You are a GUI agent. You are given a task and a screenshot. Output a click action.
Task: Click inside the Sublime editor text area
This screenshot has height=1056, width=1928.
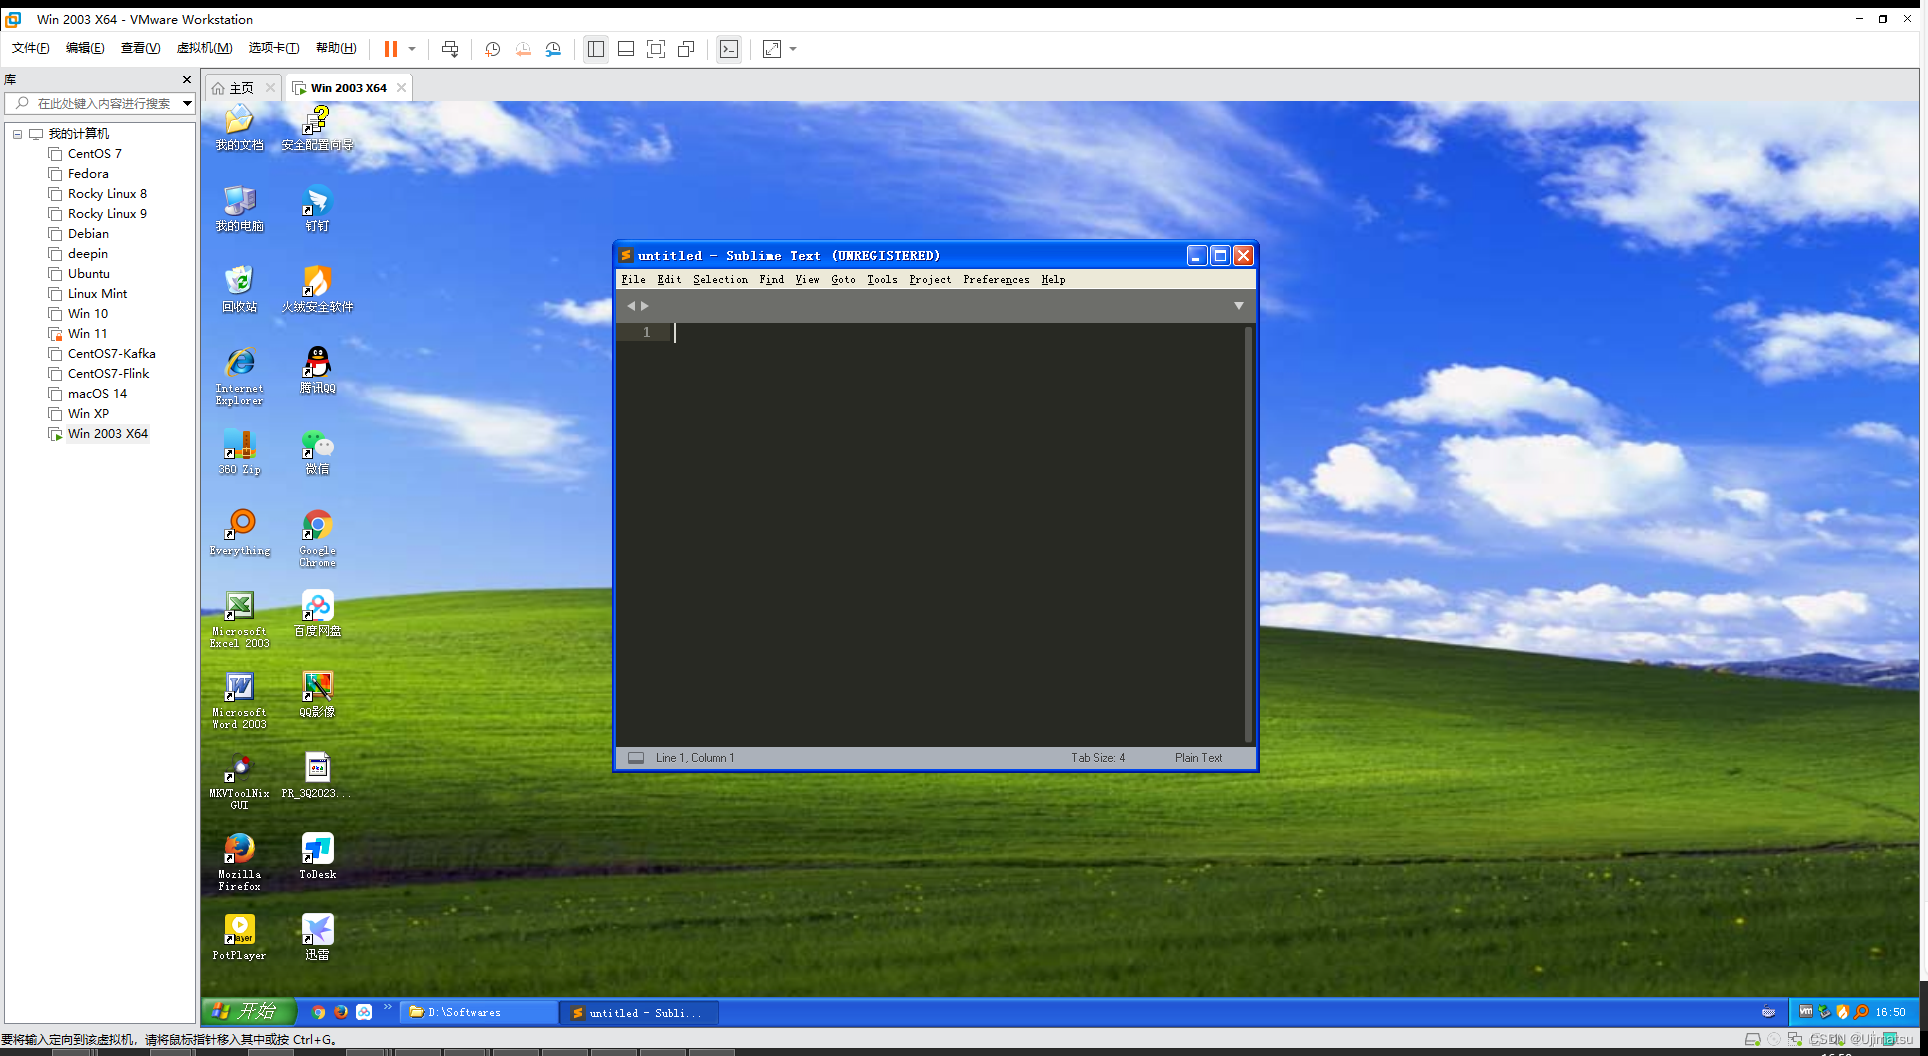pyautogui.click(x=955, y=534)
